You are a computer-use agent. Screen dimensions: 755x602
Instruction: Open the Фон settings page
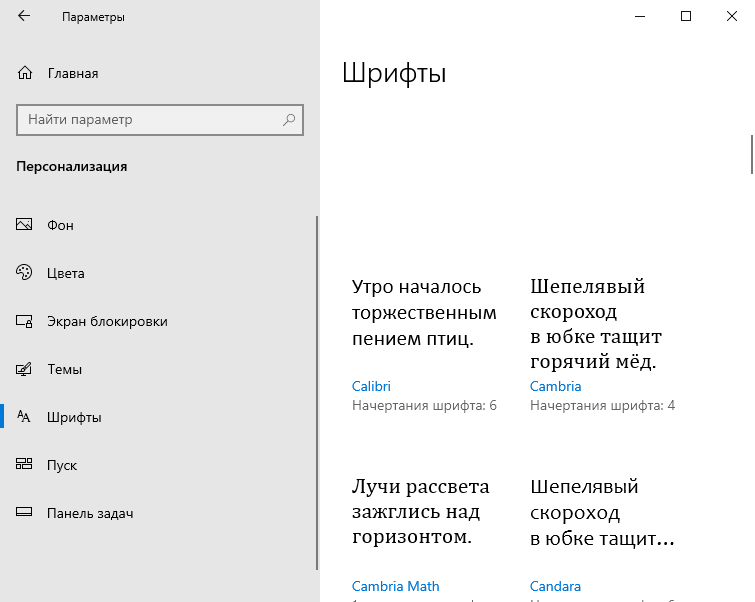[x=159, y=225]
